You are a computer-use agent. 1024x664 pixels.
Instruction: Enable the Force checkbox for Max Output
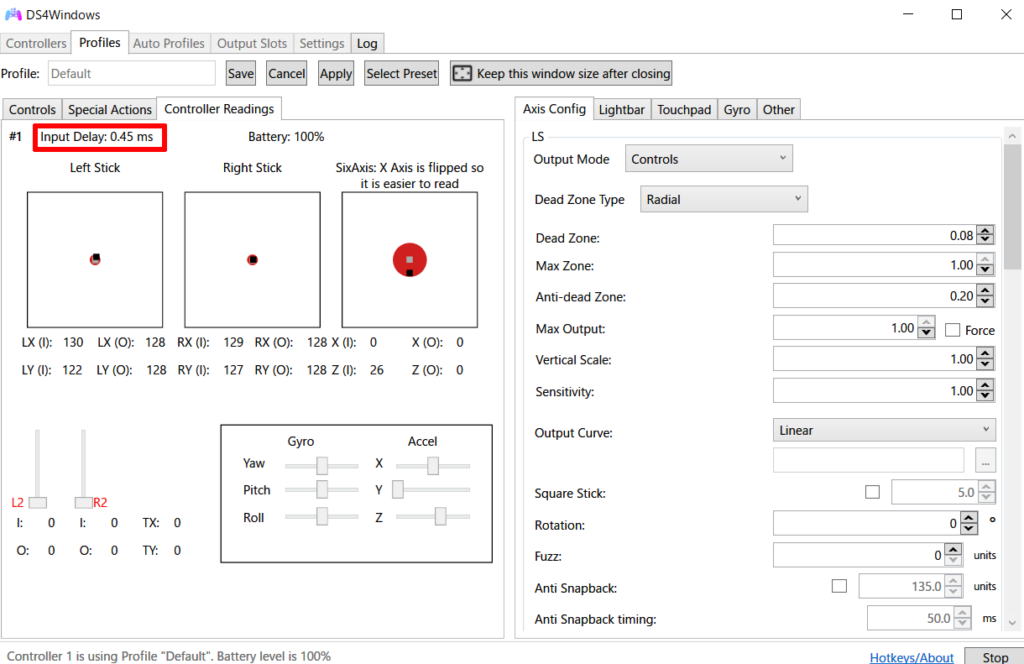(x=953, y=330)
